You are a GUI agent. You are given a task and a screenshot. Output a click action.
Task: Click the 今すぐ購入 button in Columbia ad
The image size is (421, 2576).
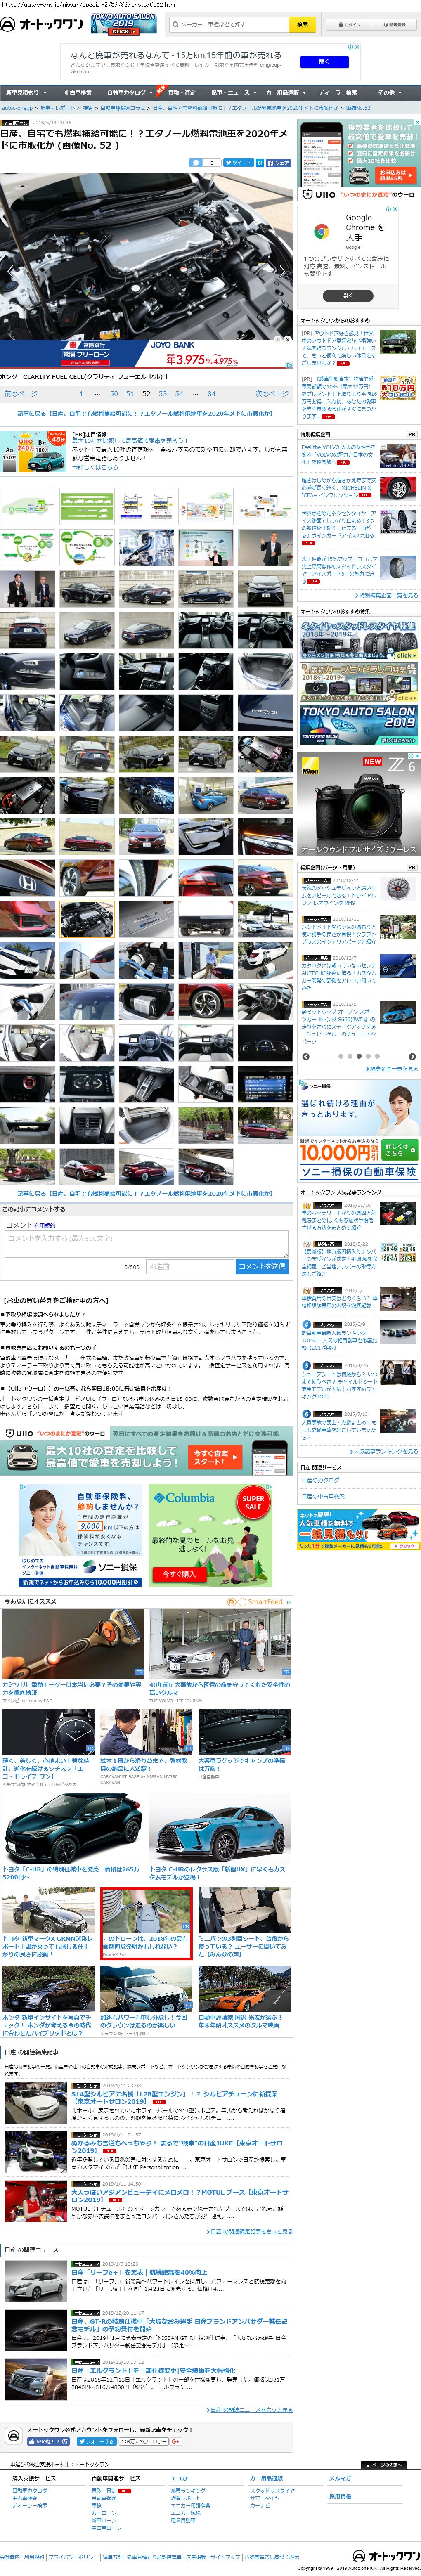(x=179, y=1574)
